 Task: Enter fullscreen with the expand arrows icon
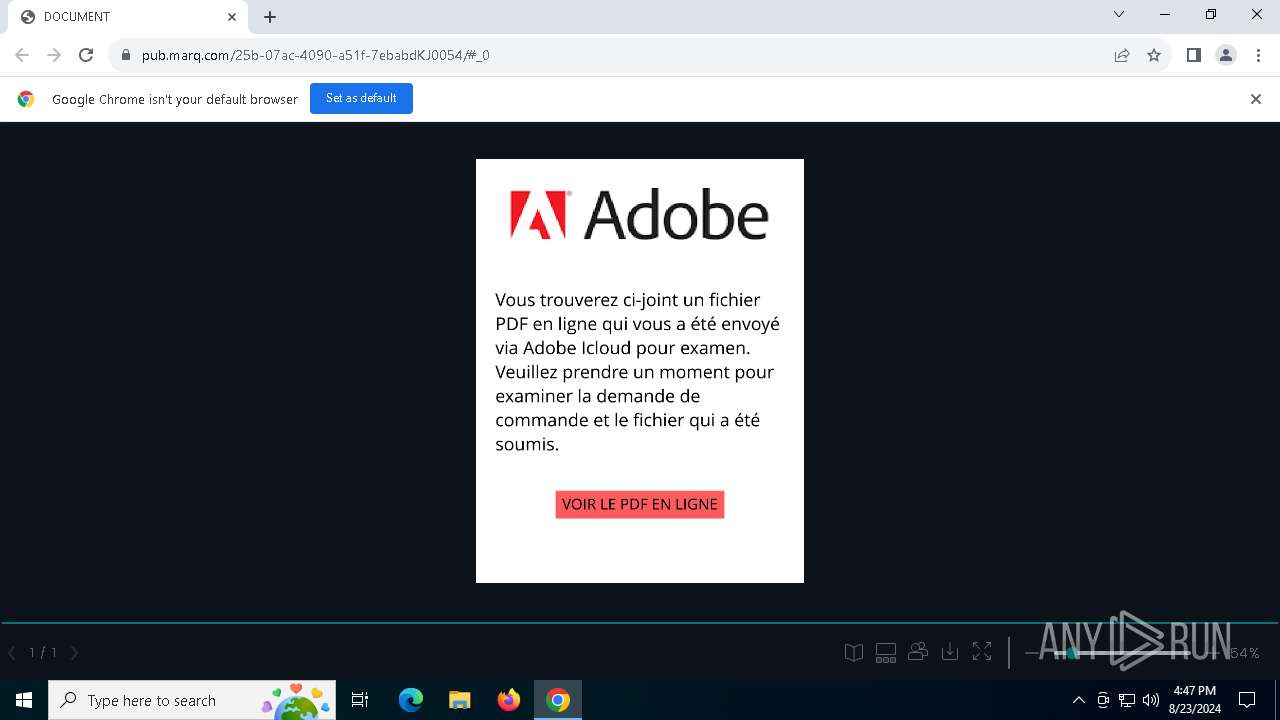982,652
